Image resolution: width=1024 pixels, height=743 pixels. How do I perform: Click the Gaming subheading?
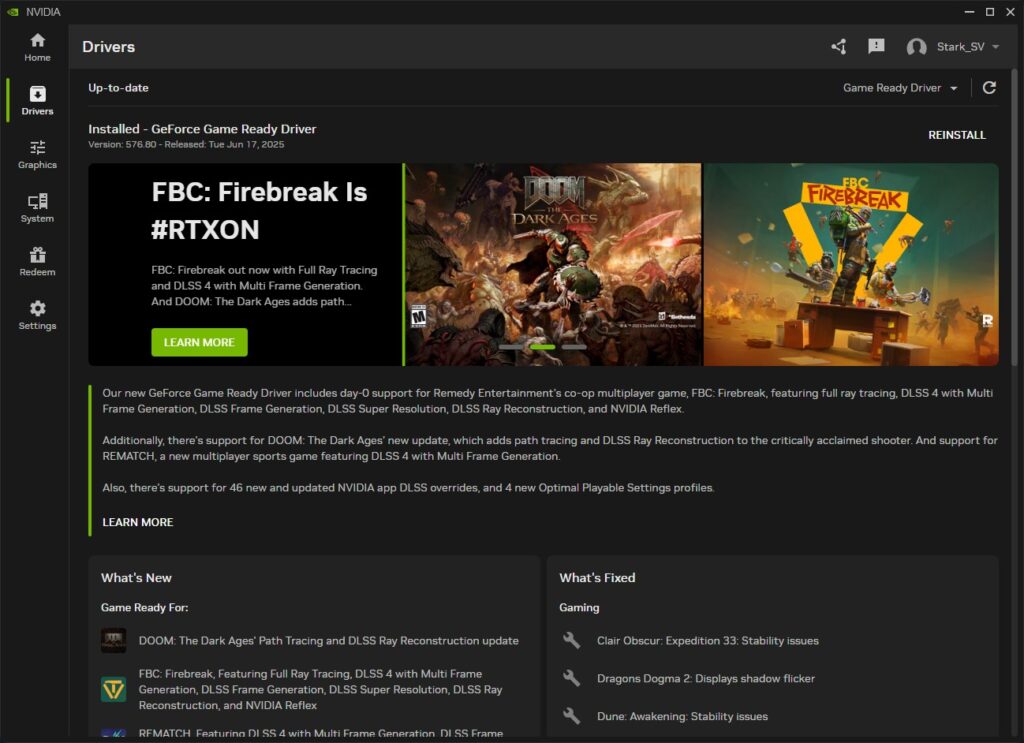579,608
